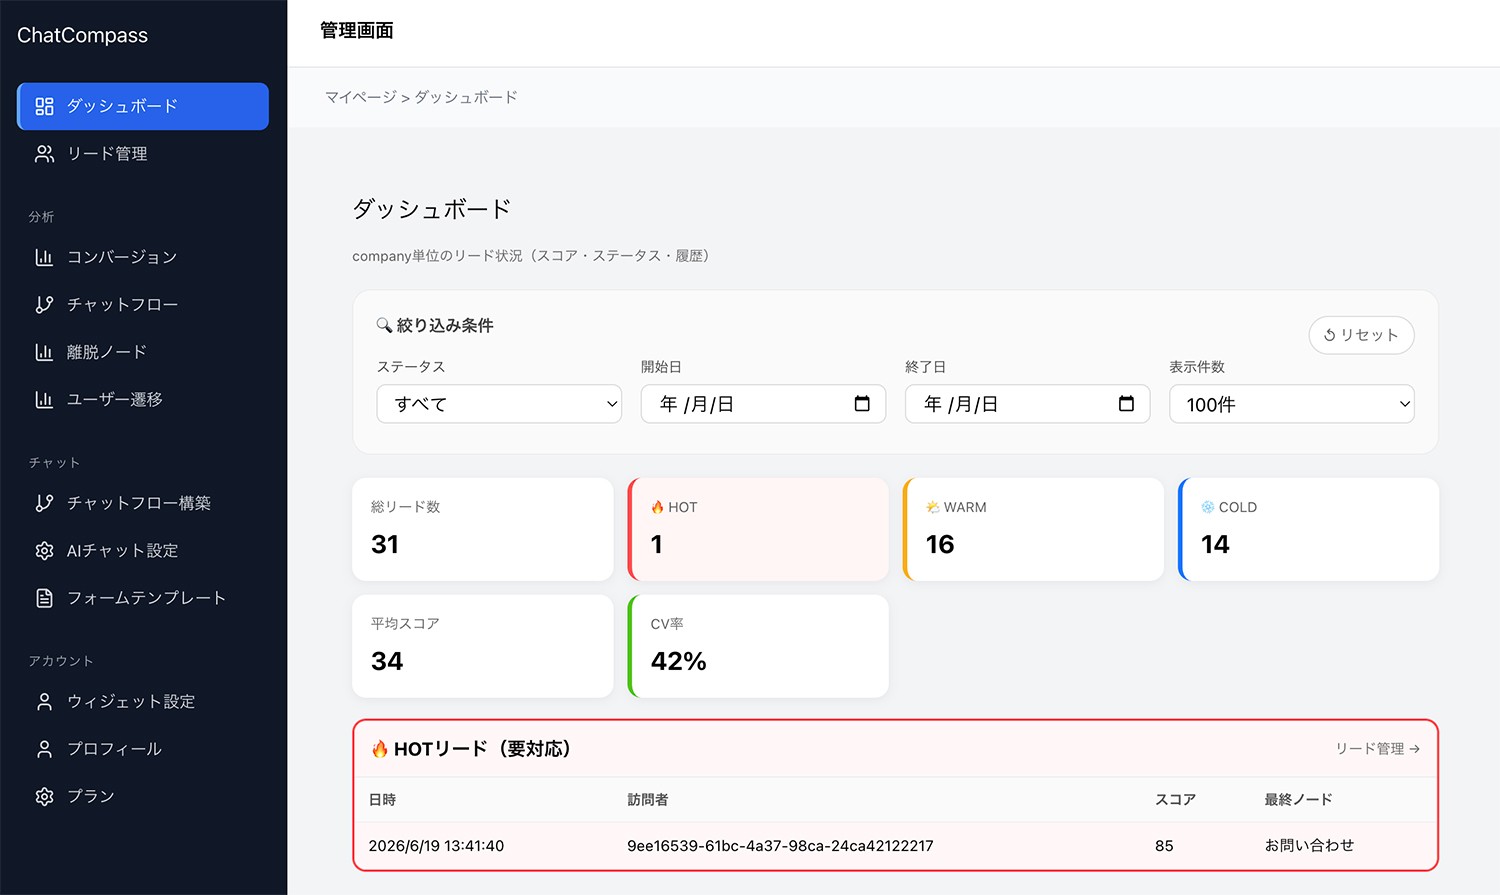Follow the リード管理 → link in HOT panel
This screenshot has width=1500, height=895.
[x=1377, y=749]
